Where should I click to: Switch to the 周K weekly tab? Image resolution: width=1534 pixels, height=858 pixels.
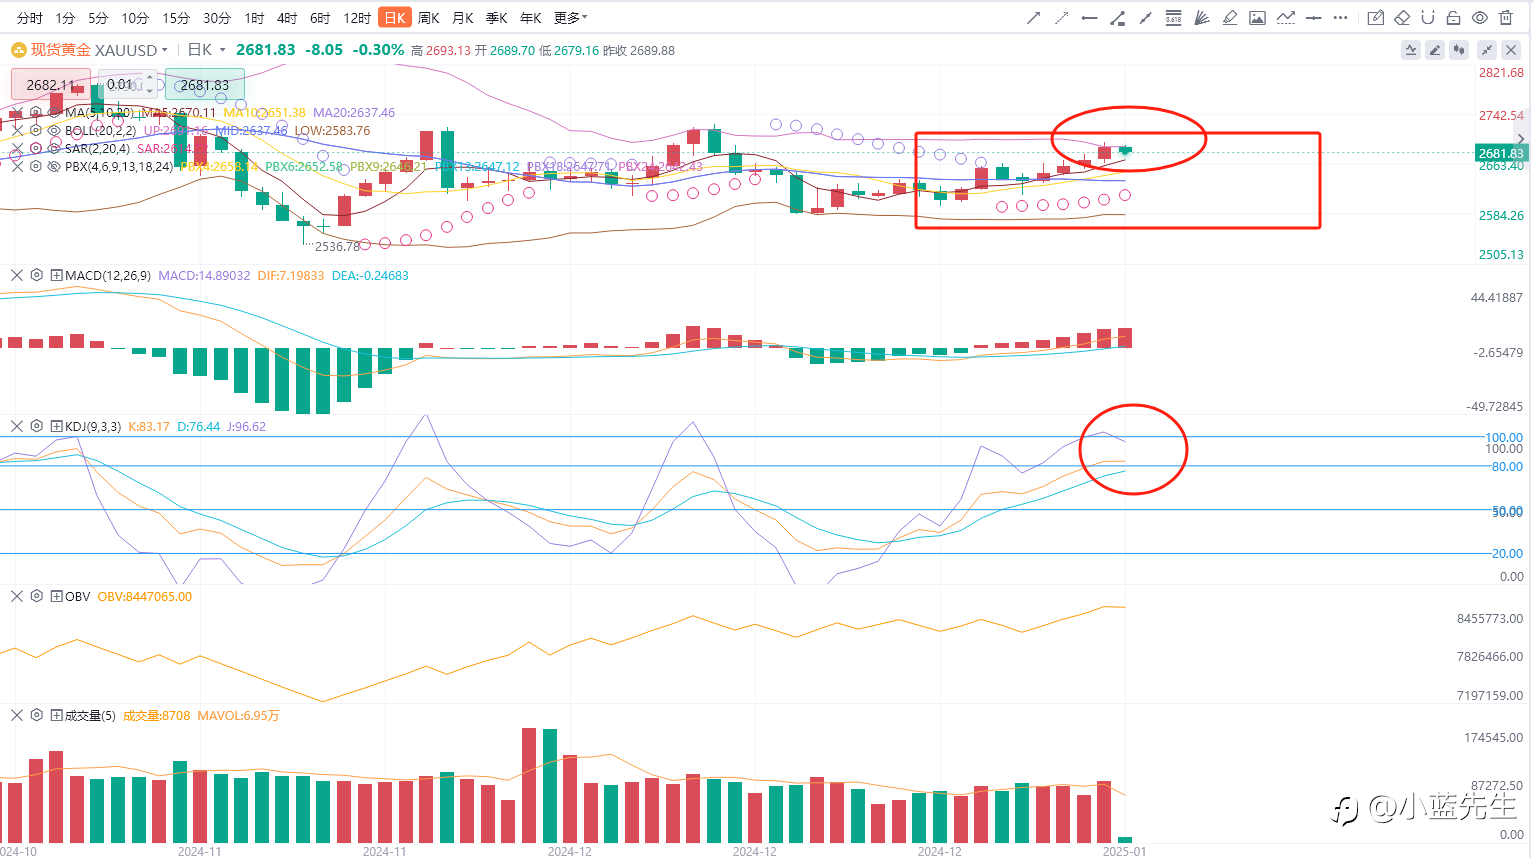(429, 18)
